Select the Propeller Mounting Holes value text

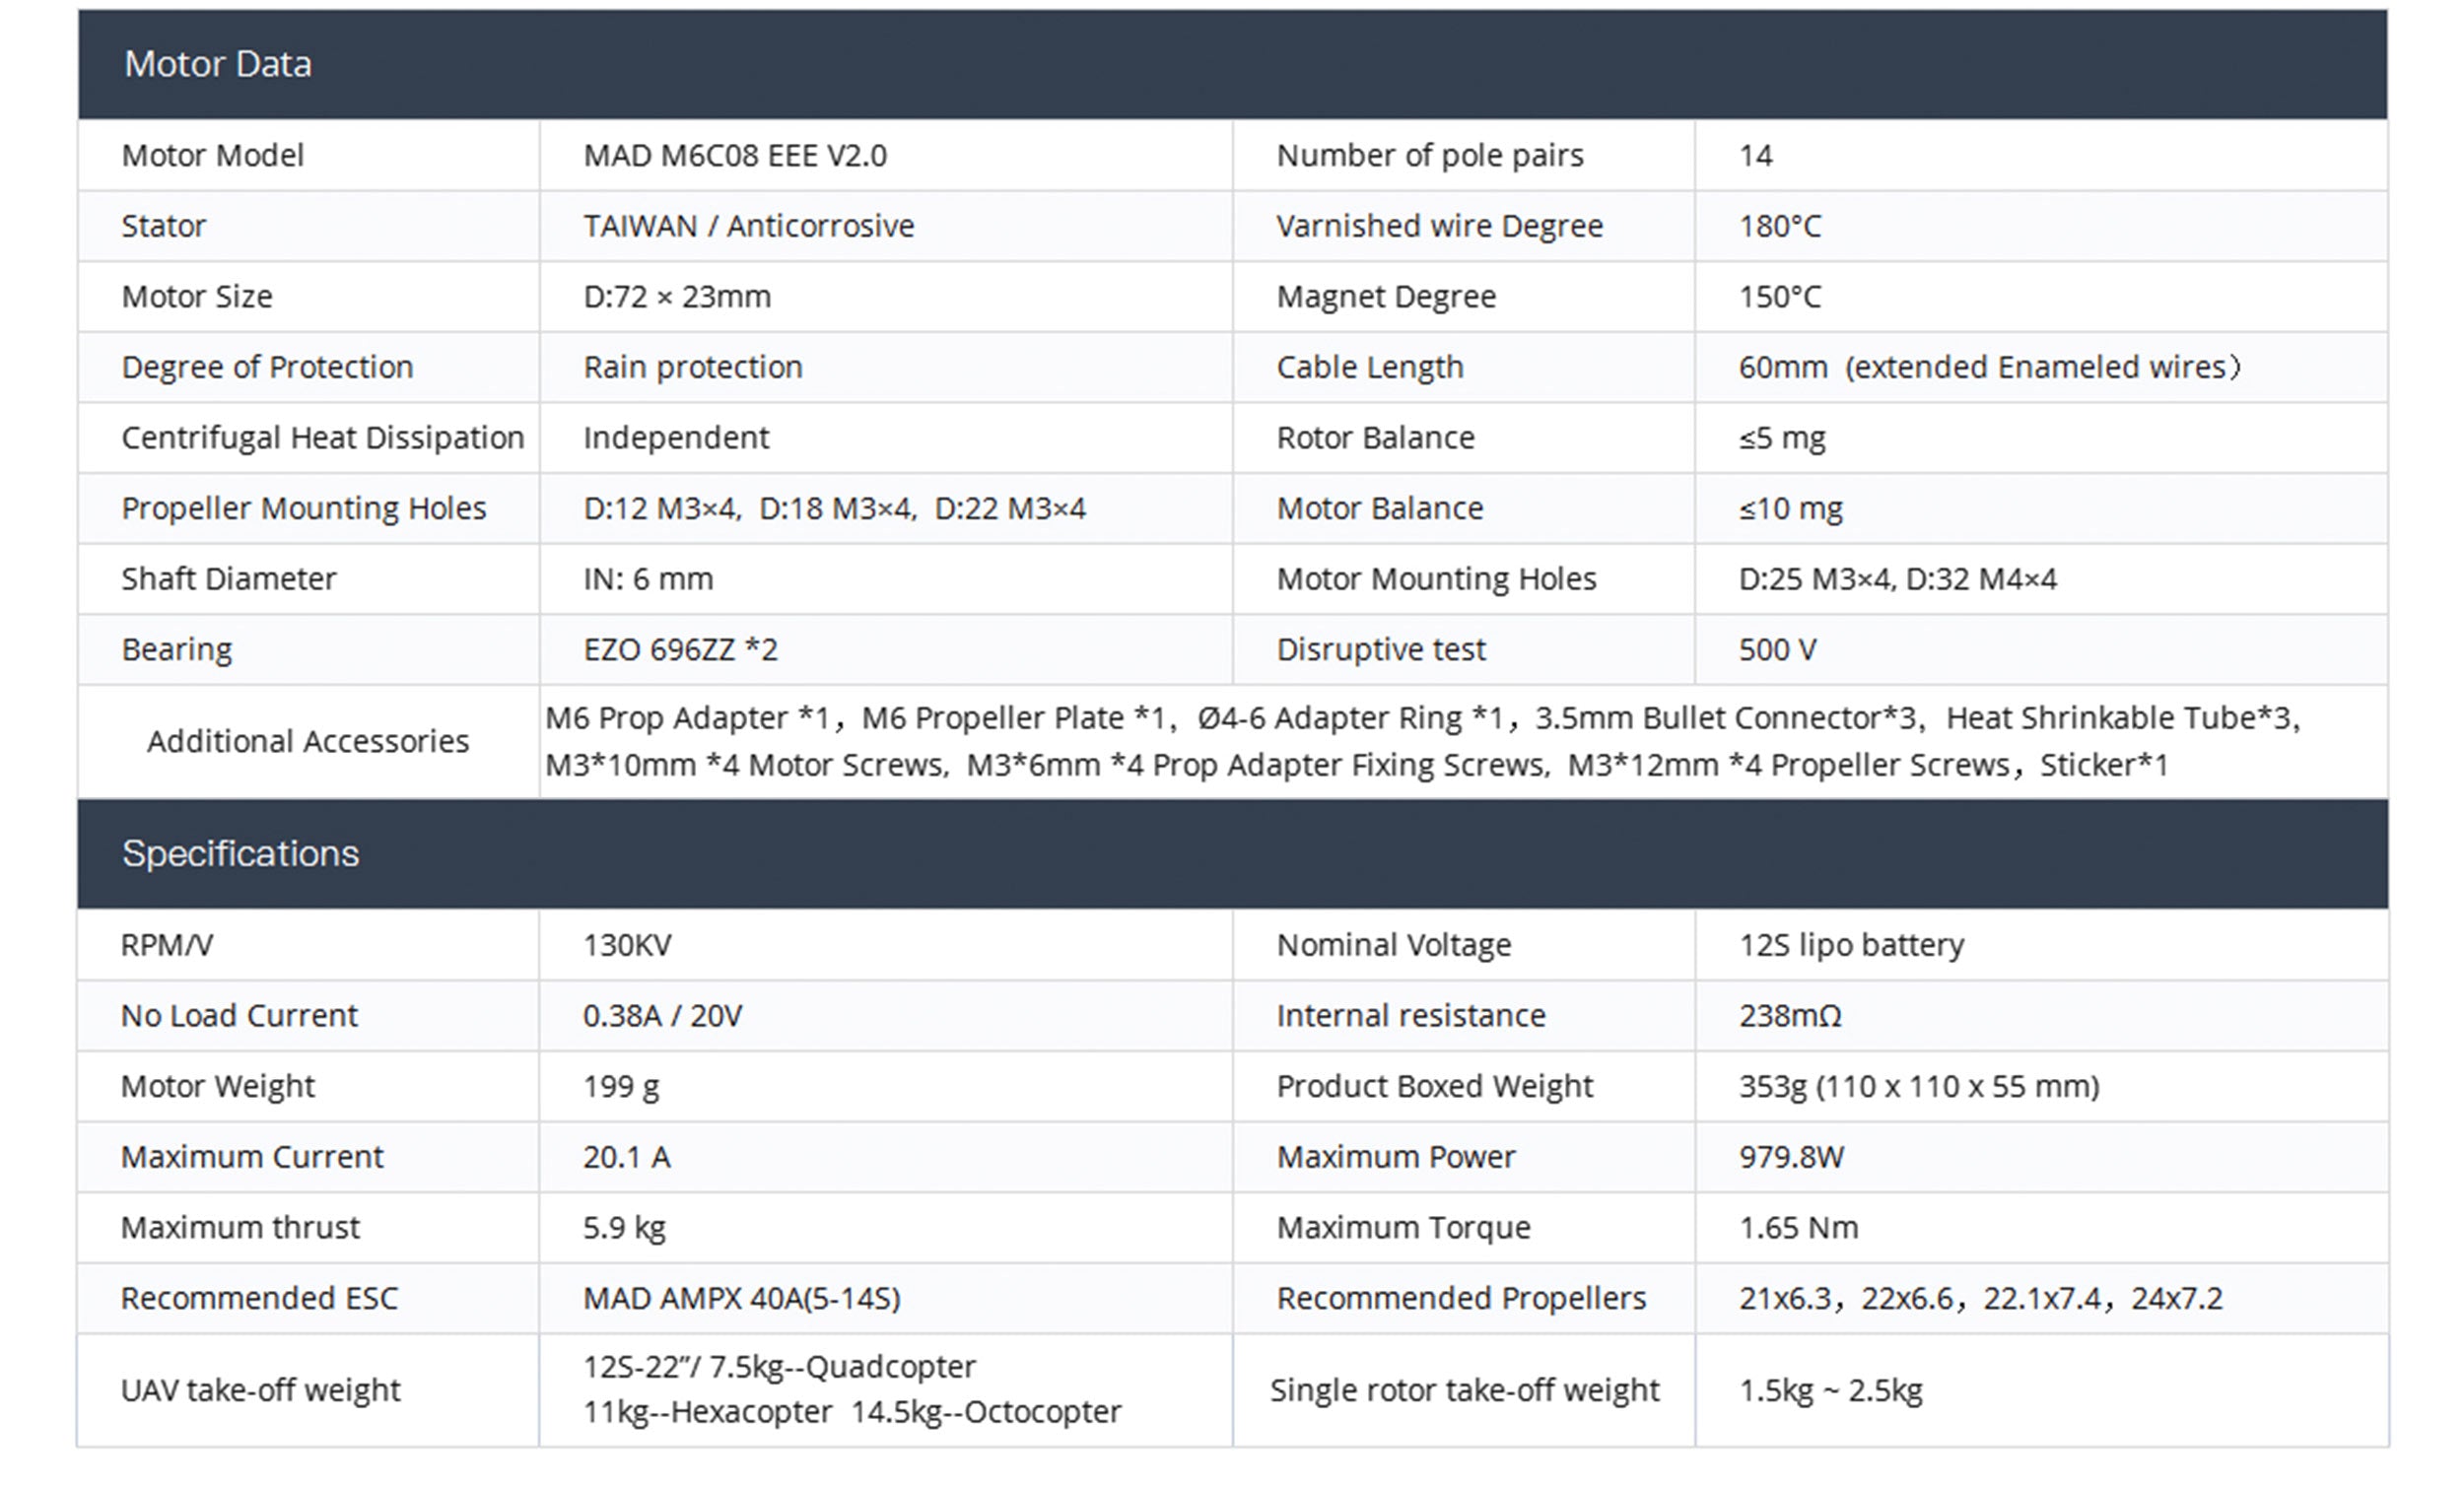click(834, 509)
